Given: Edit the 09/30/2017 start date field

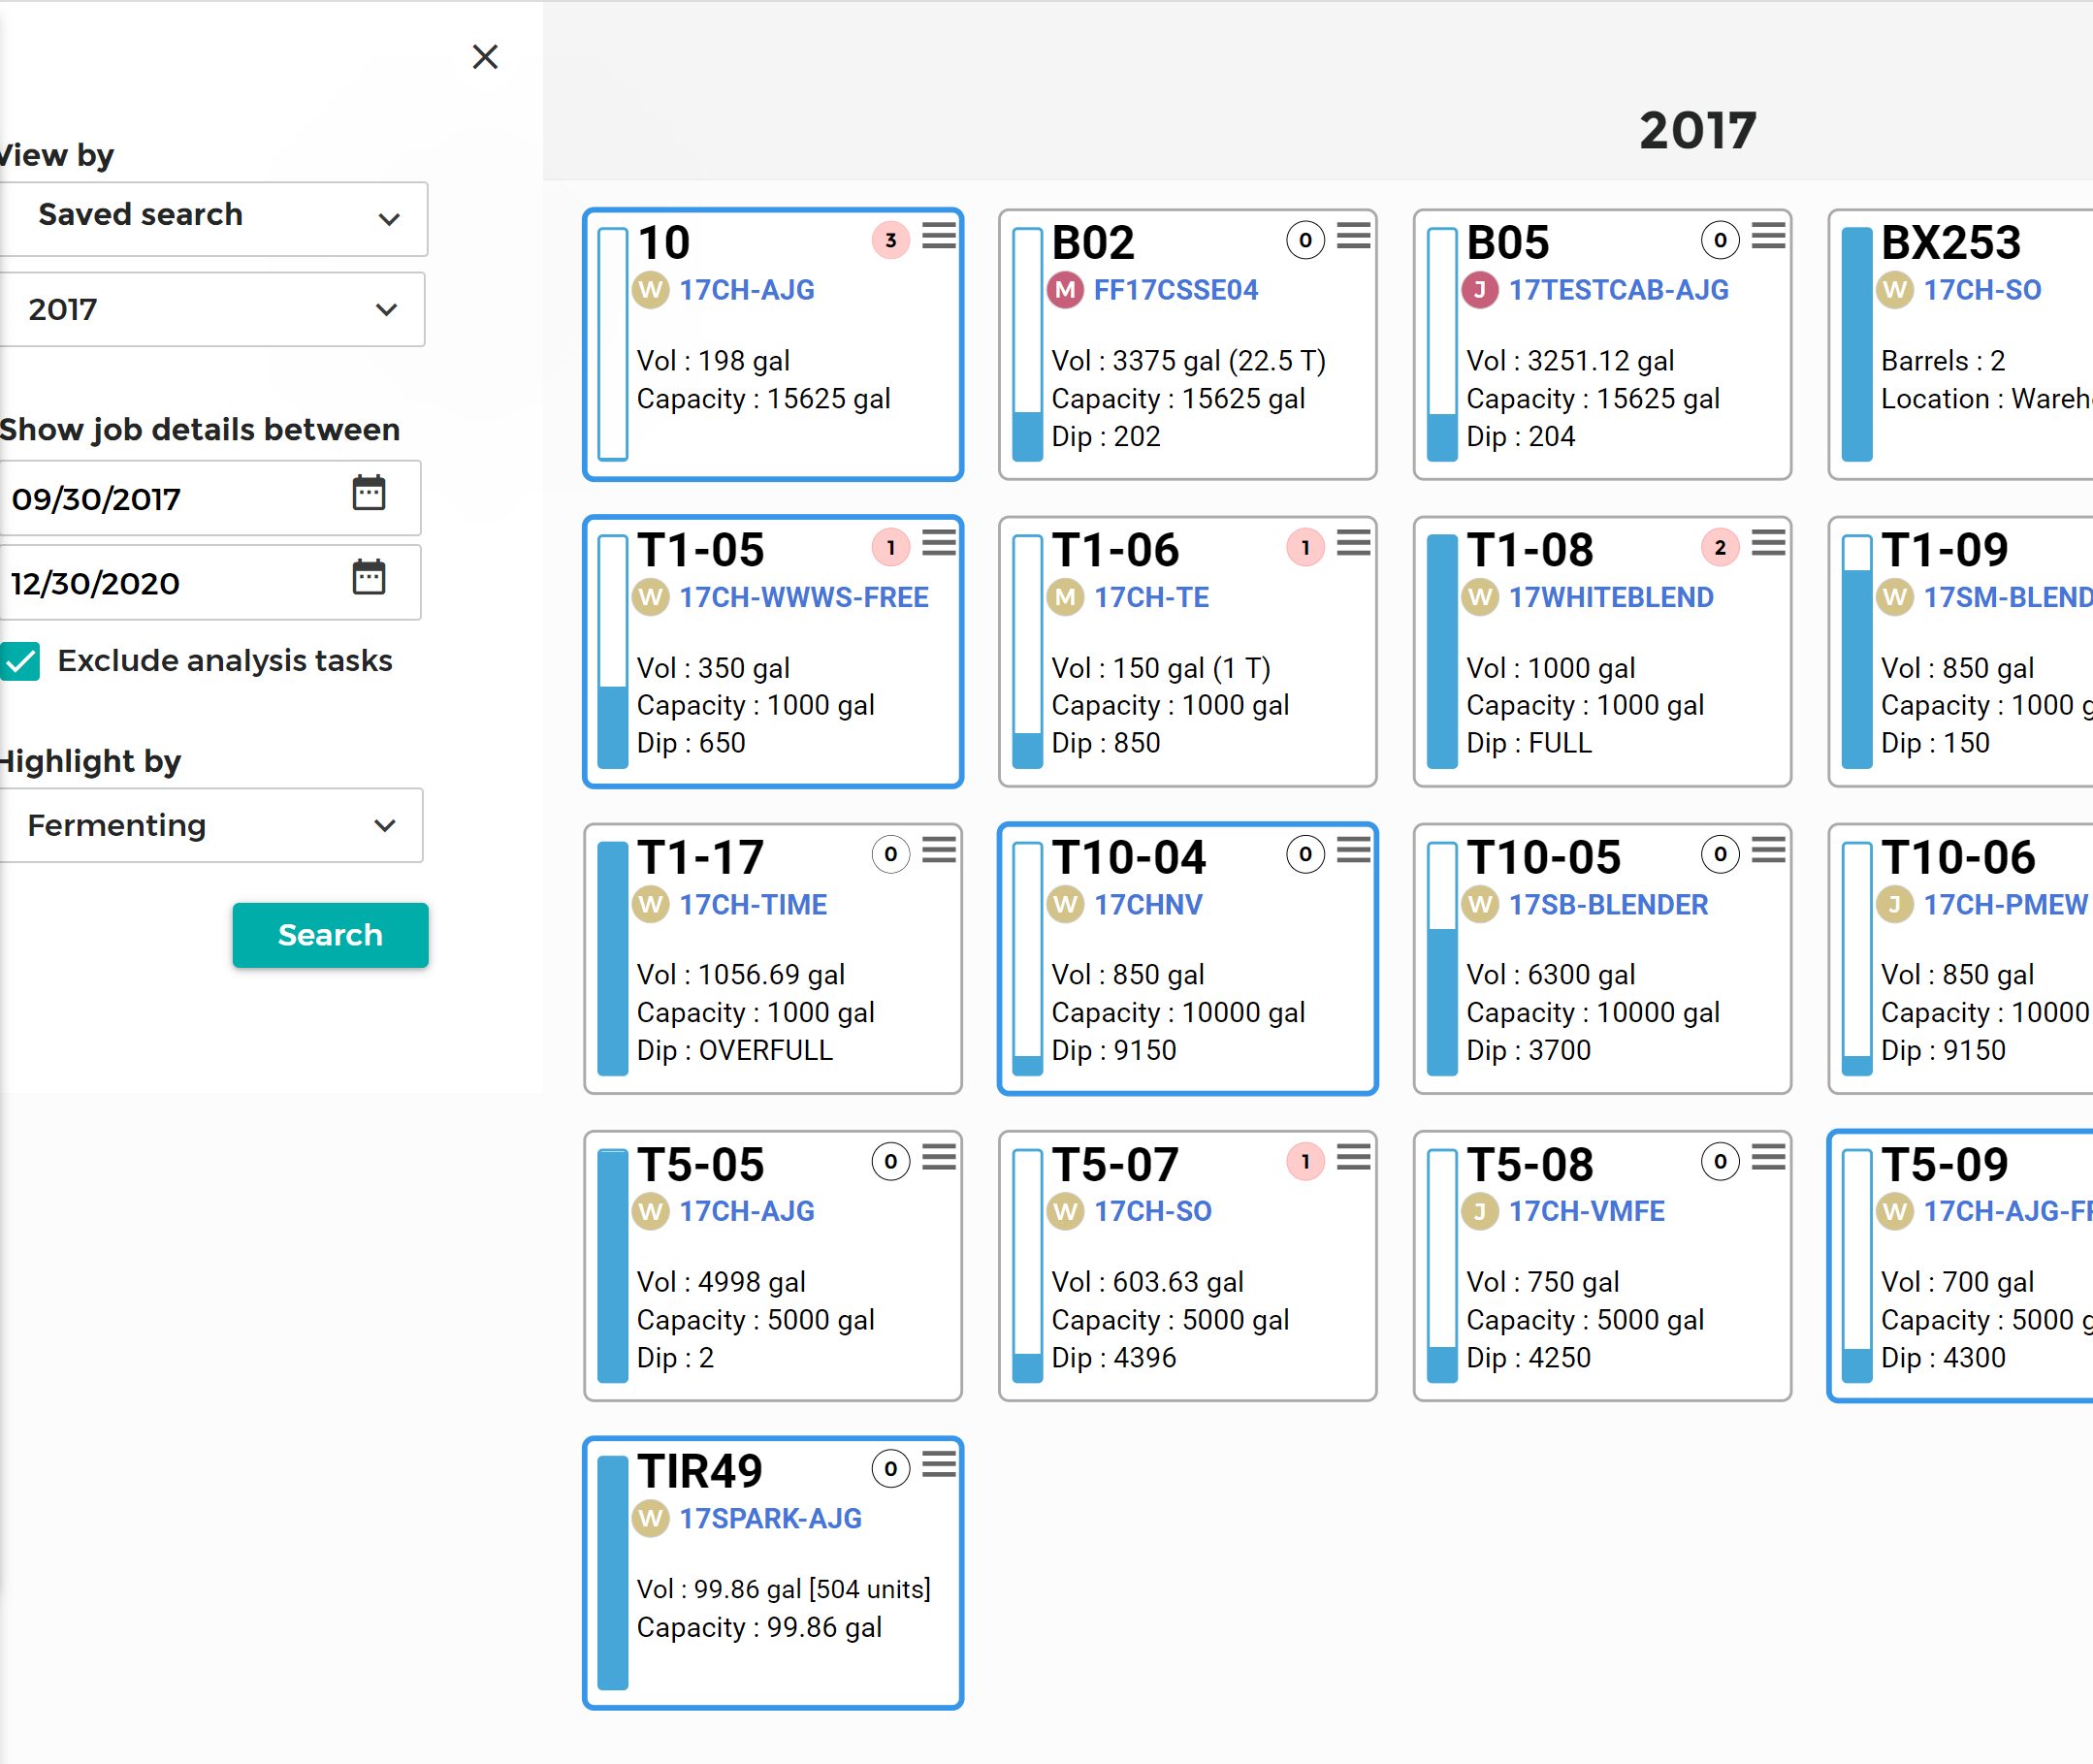Looking at the screenshot, I should point(209,498).
